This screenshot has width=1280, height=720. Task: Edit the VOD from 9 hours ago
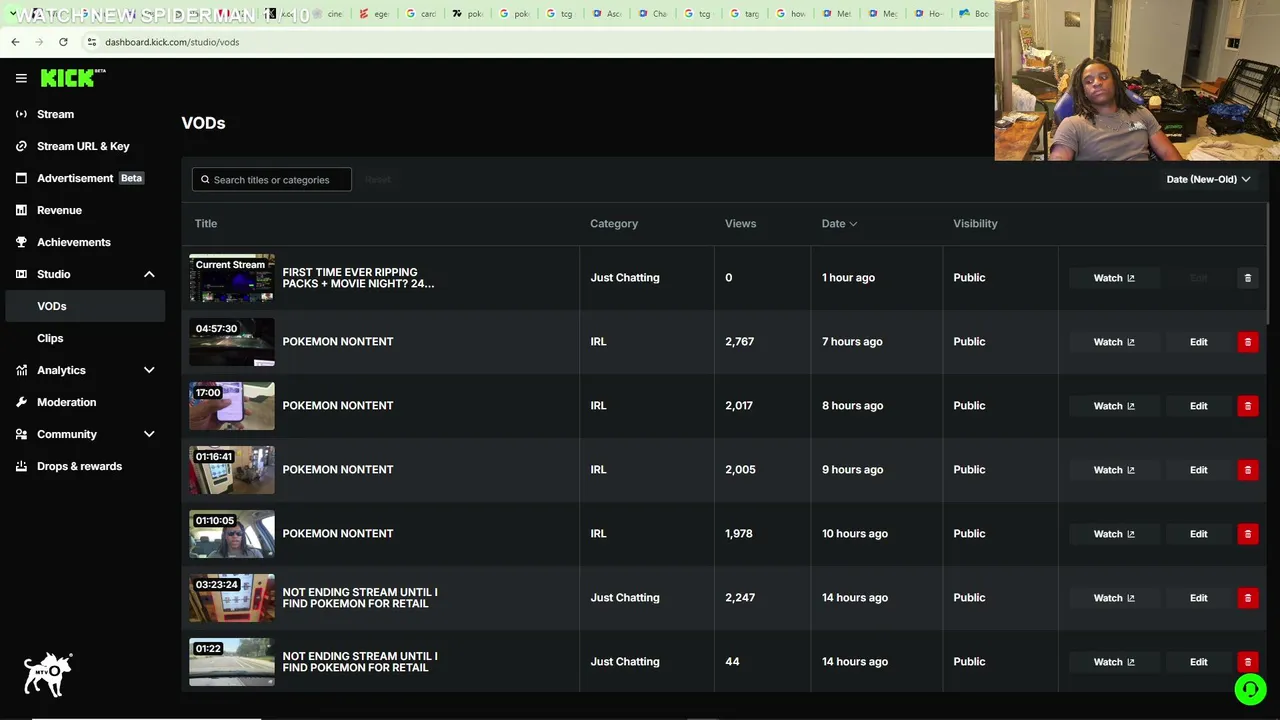[1198, 470]
